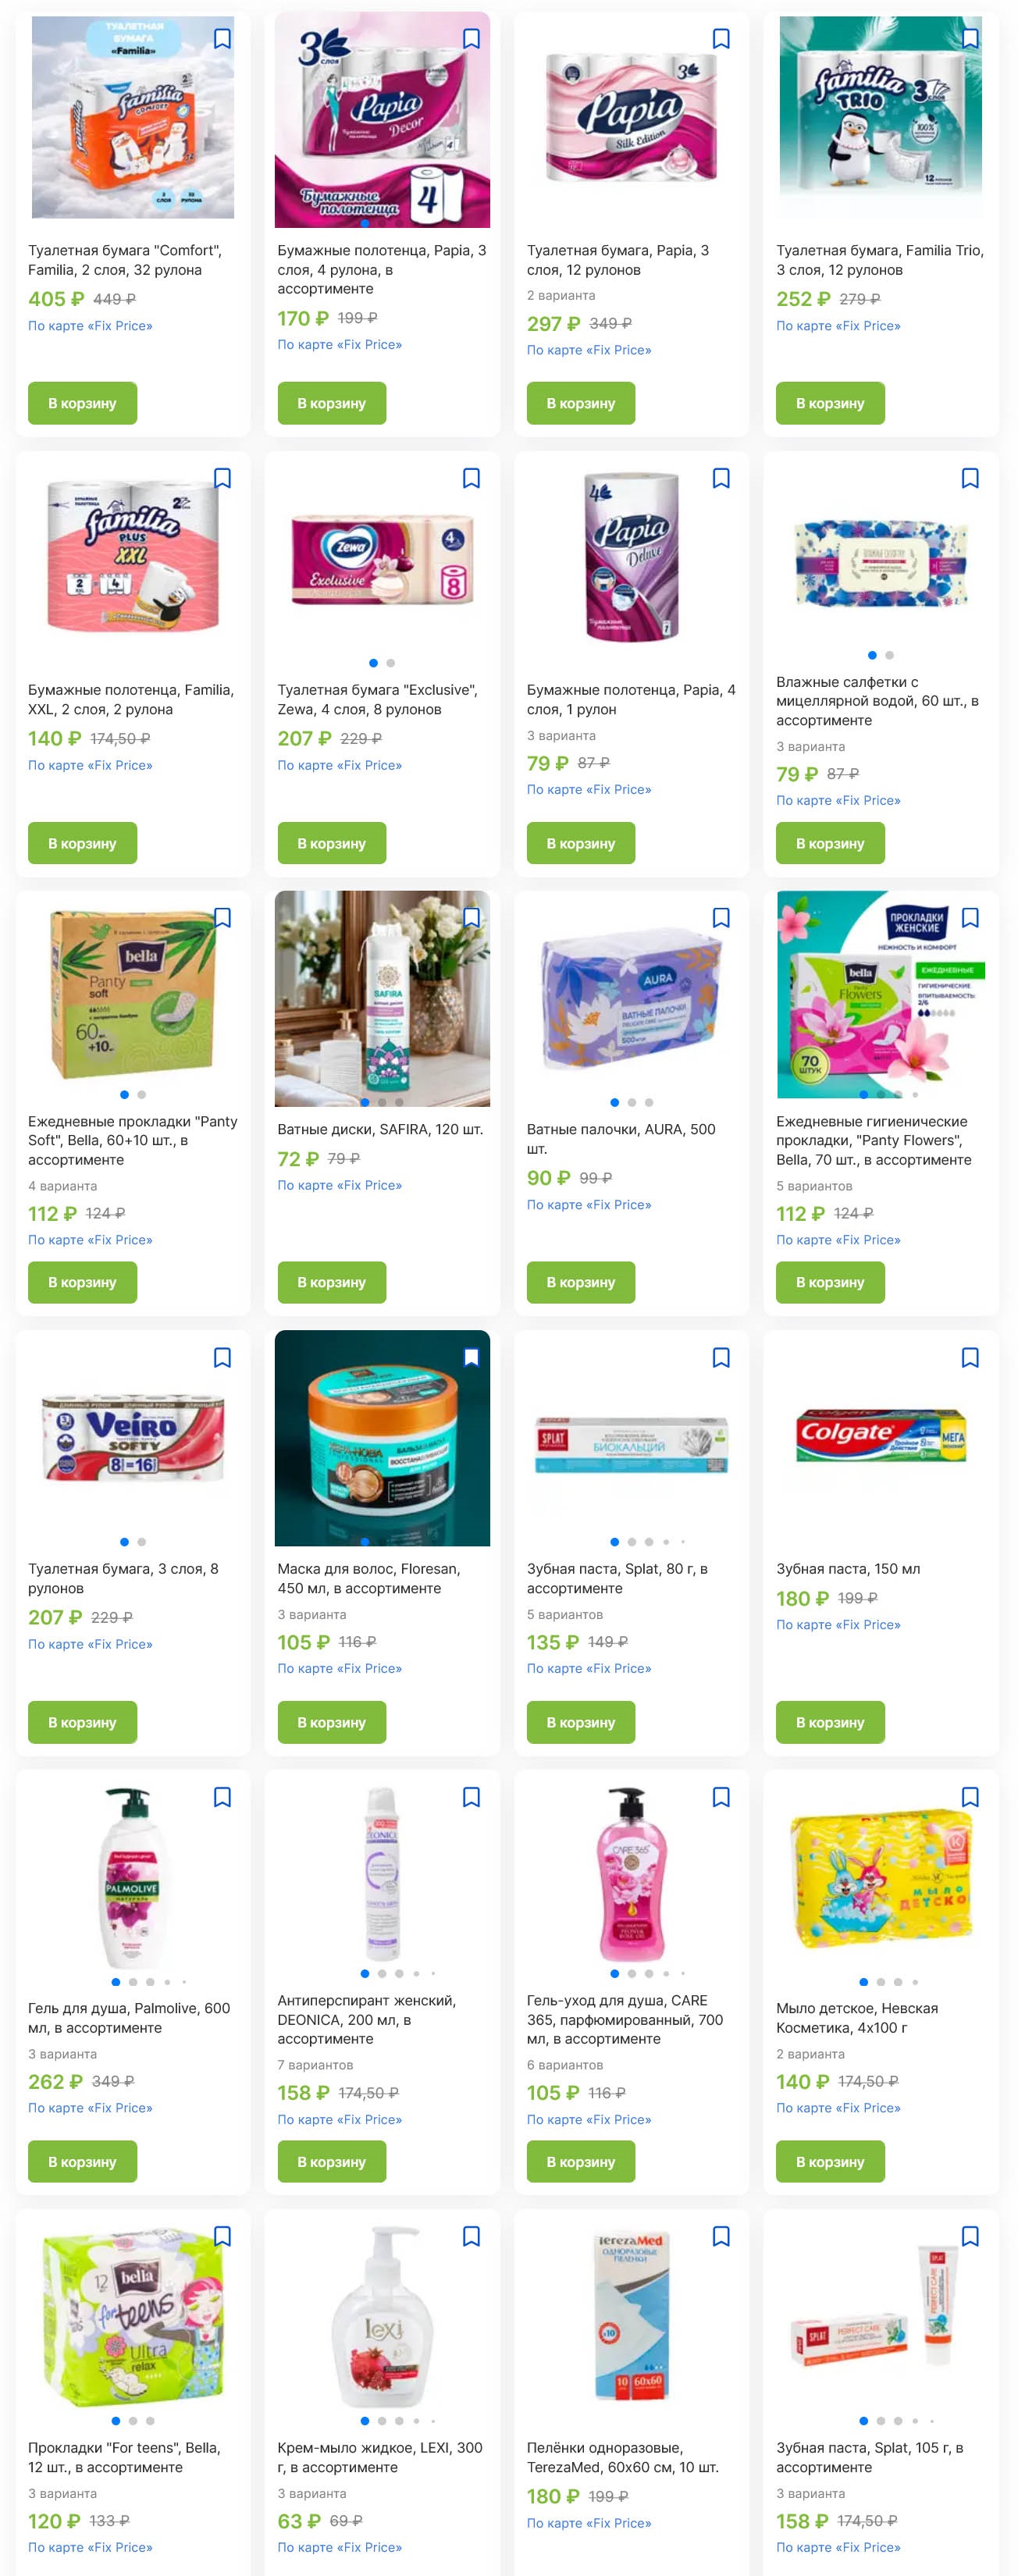Screen dimensions: 1018x2576
Task: Bookmark the Familia Comfort toilet paper
Action: point(222,39)
